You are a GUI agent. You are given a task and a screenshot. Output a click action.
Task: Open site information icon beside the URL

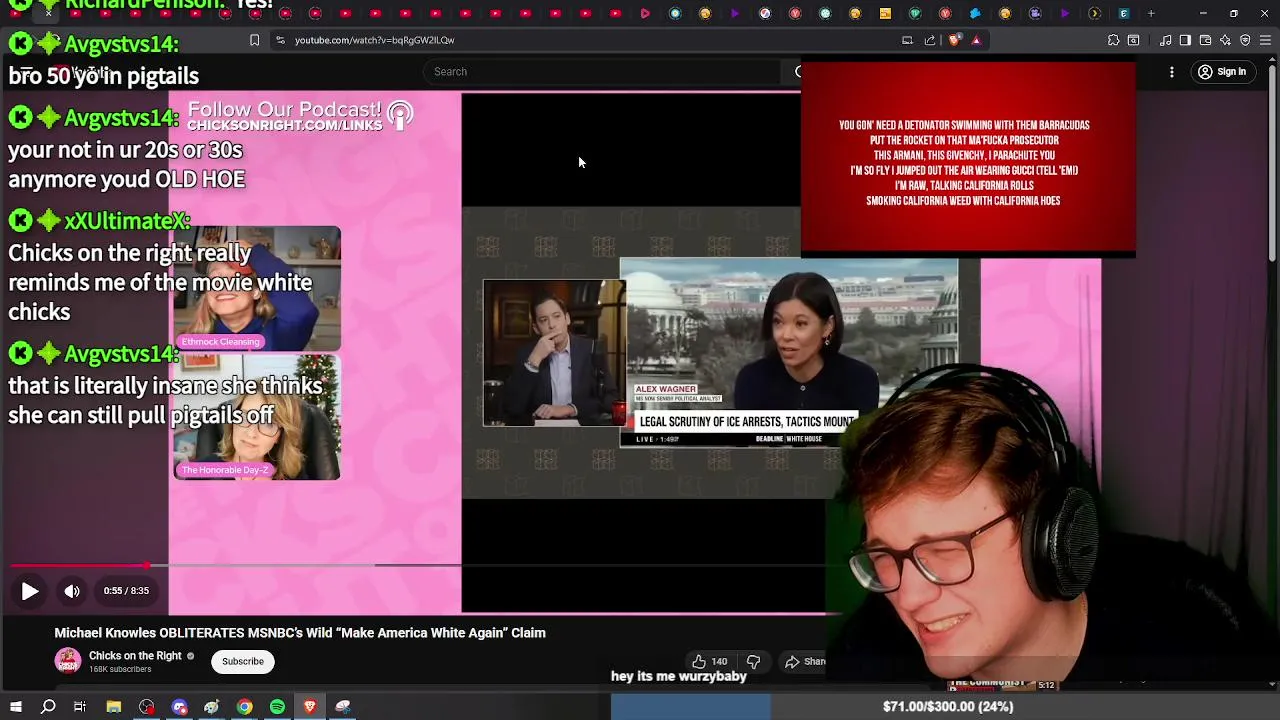[x=280, y=40]
